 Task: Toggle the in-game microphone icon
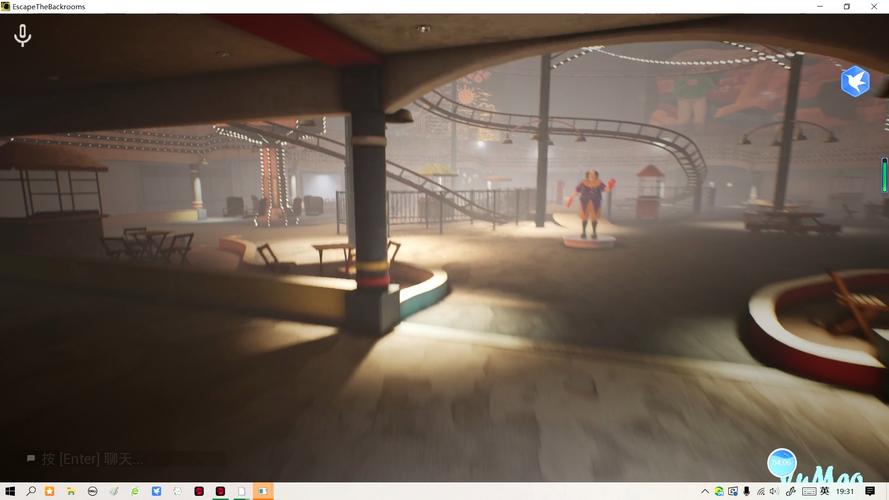coord(23,35)
